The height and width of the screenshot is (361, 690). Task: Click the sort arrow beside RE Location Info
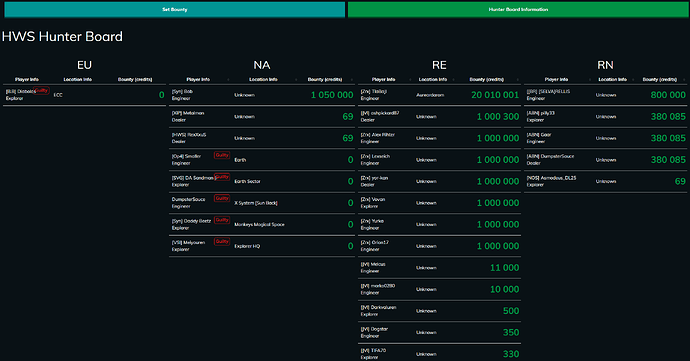[x=455, y=80]
